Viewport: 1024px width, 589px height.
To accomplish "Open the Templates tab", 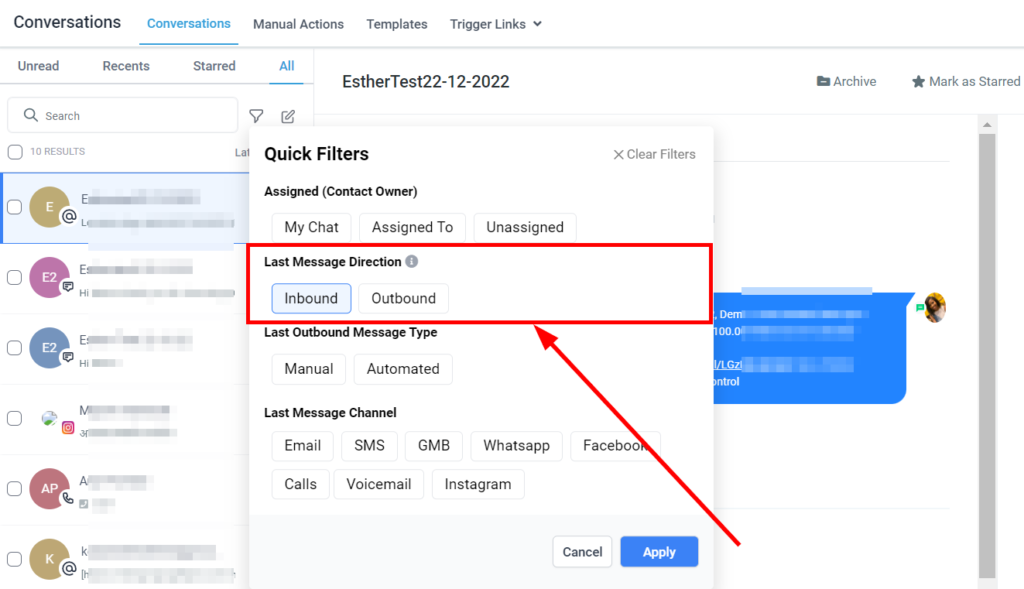I will coord(397,24).
